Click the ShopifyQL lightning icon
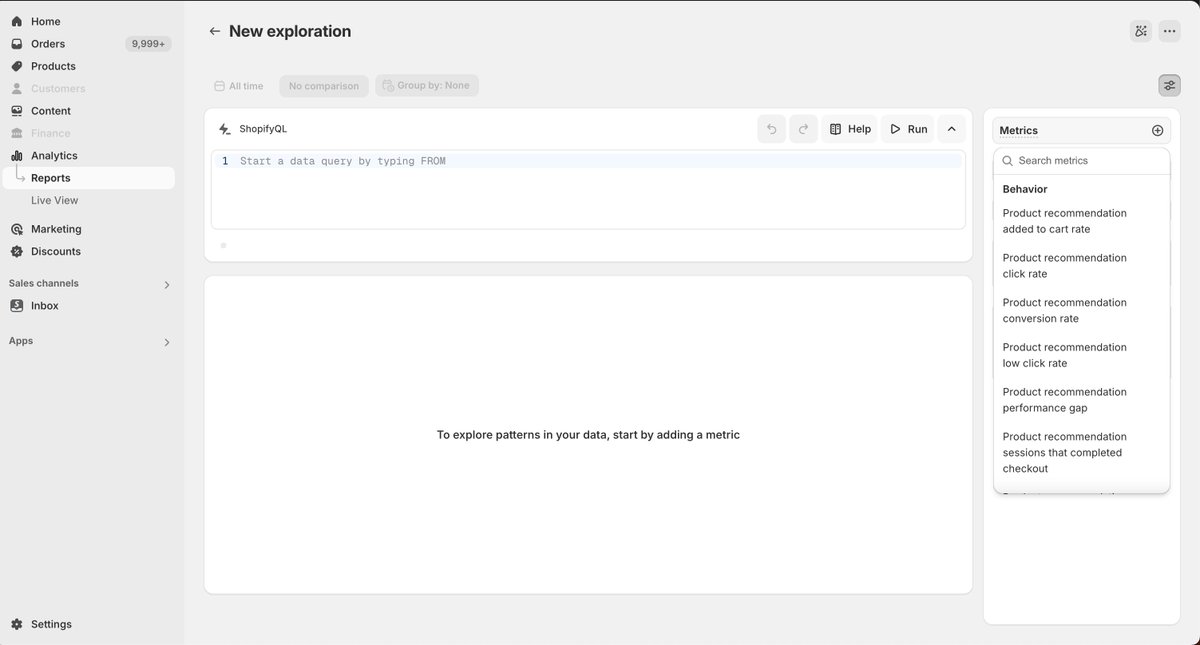The width and height of the screenshot is (1200, 645). click(x=224, y=129)
